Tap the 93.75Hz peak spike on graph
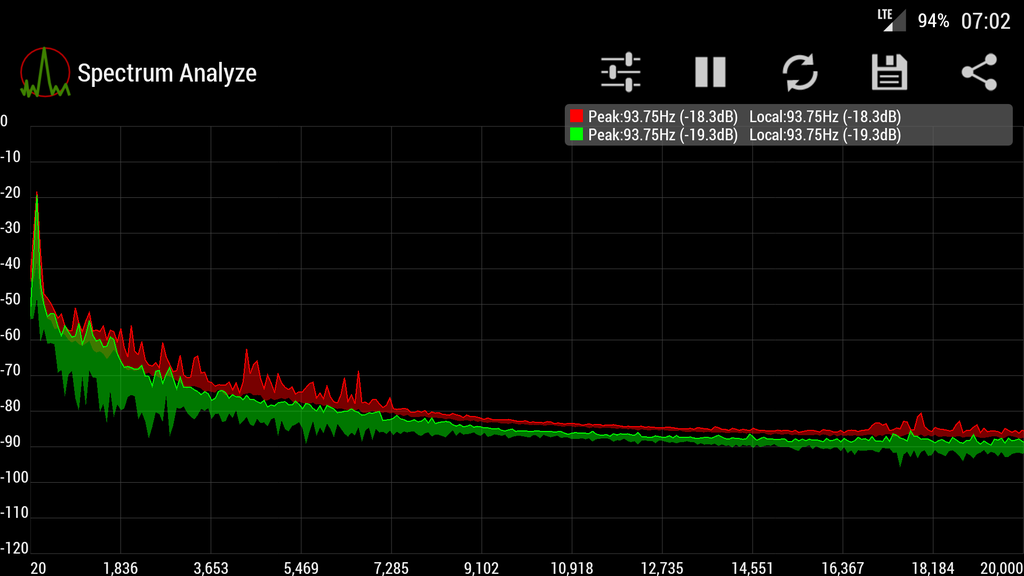Viewport: 1024px width, 576px height. (37, 196)
